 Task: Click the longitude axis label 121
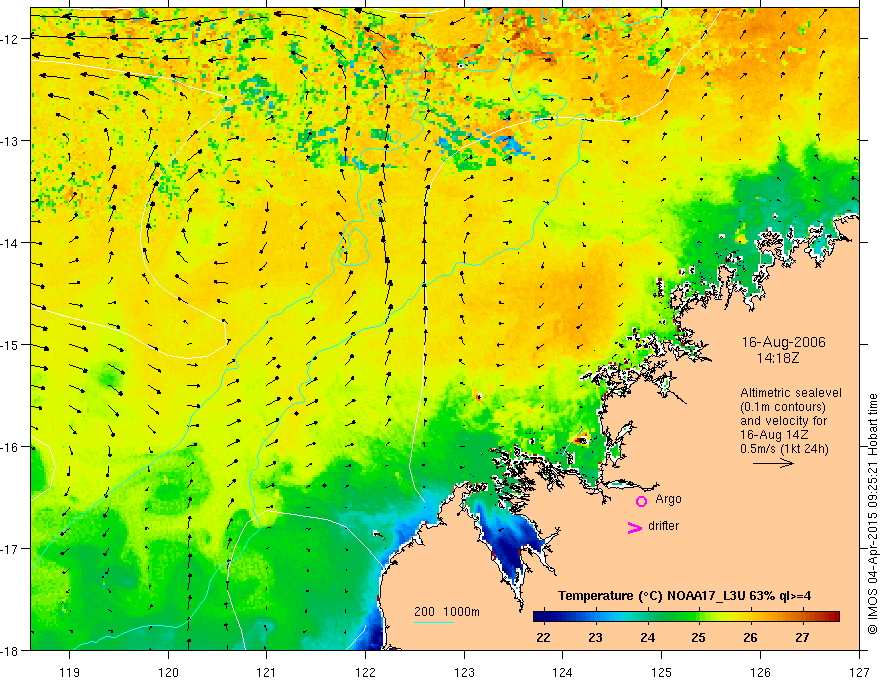tap(267, 672)
